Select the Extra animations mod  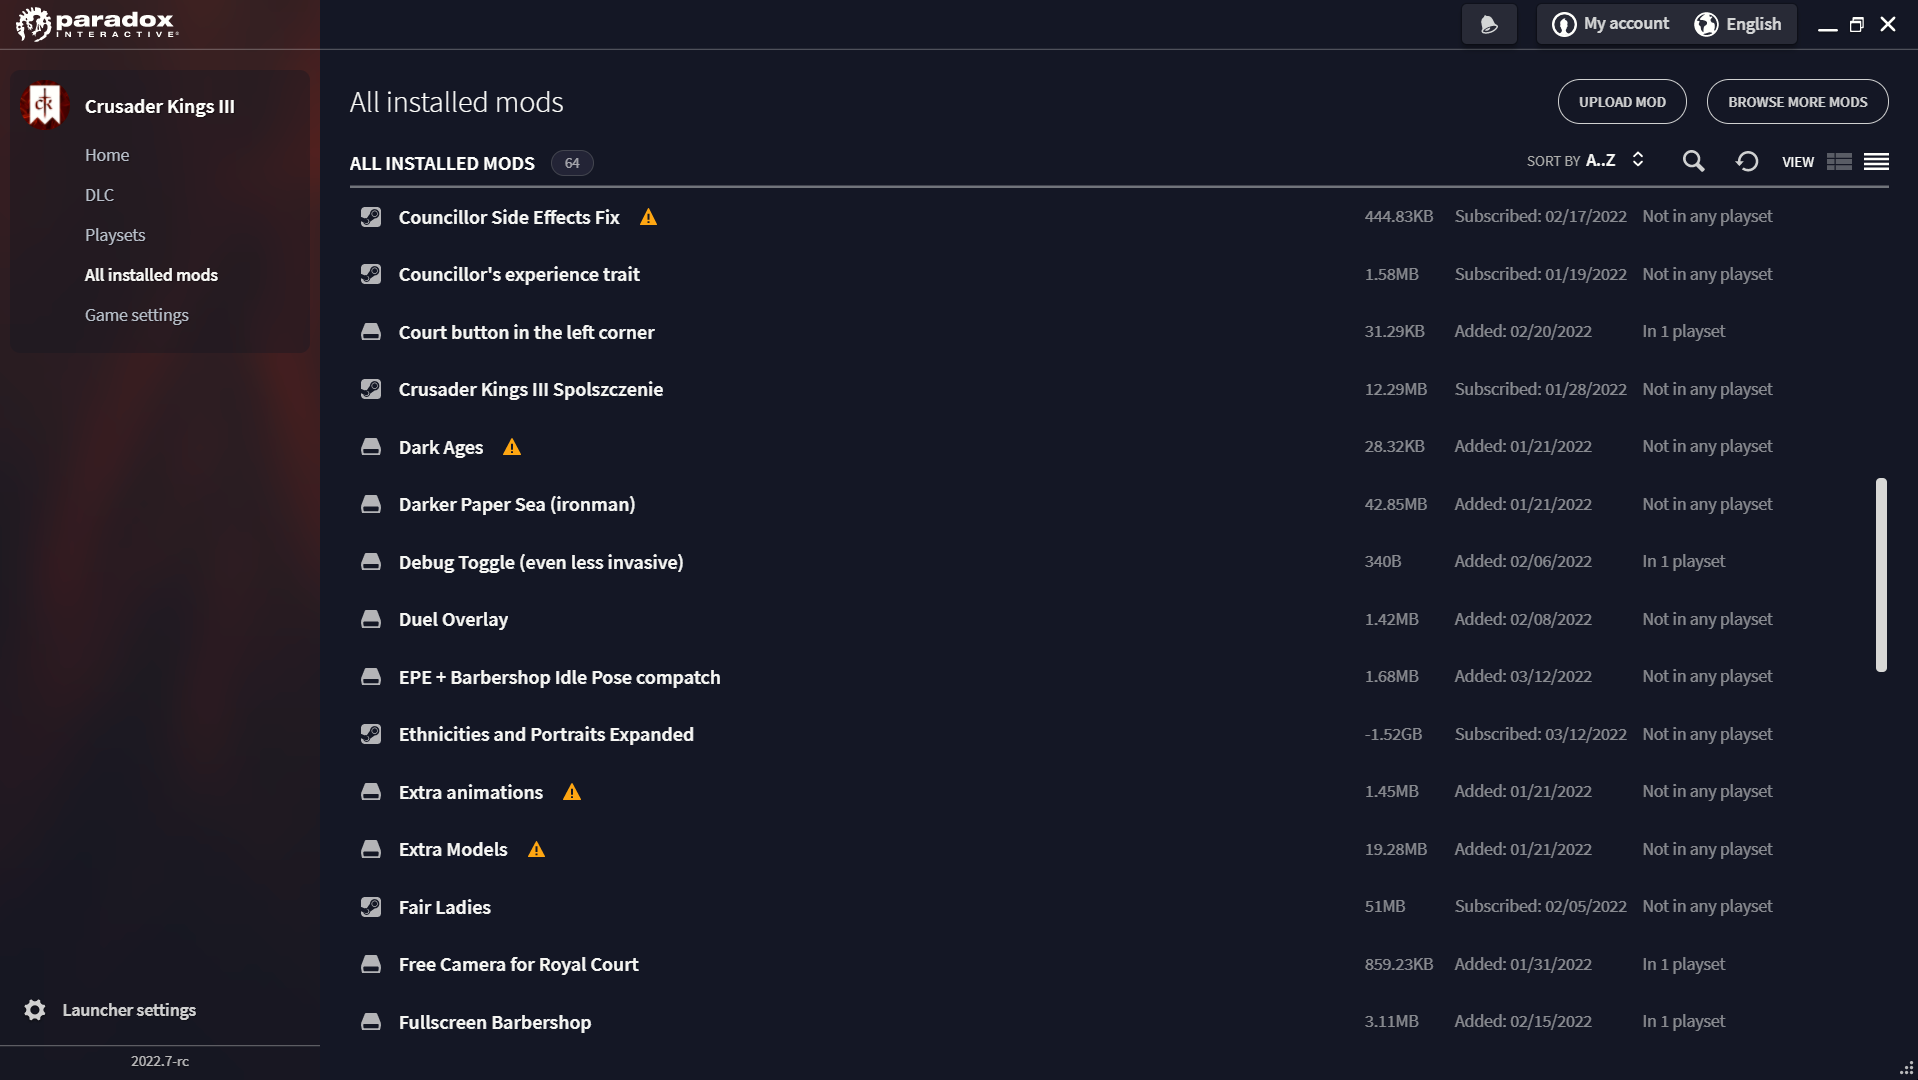point(471,792)
